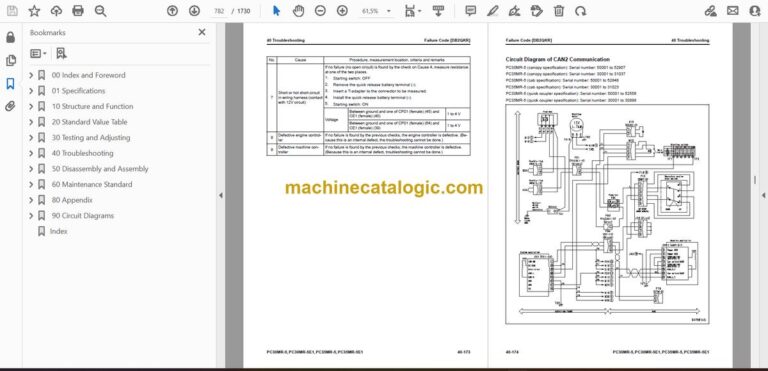Collapse the left navigation pane arrow
This screenshot has height=371, width=768.
coord(220,195)
